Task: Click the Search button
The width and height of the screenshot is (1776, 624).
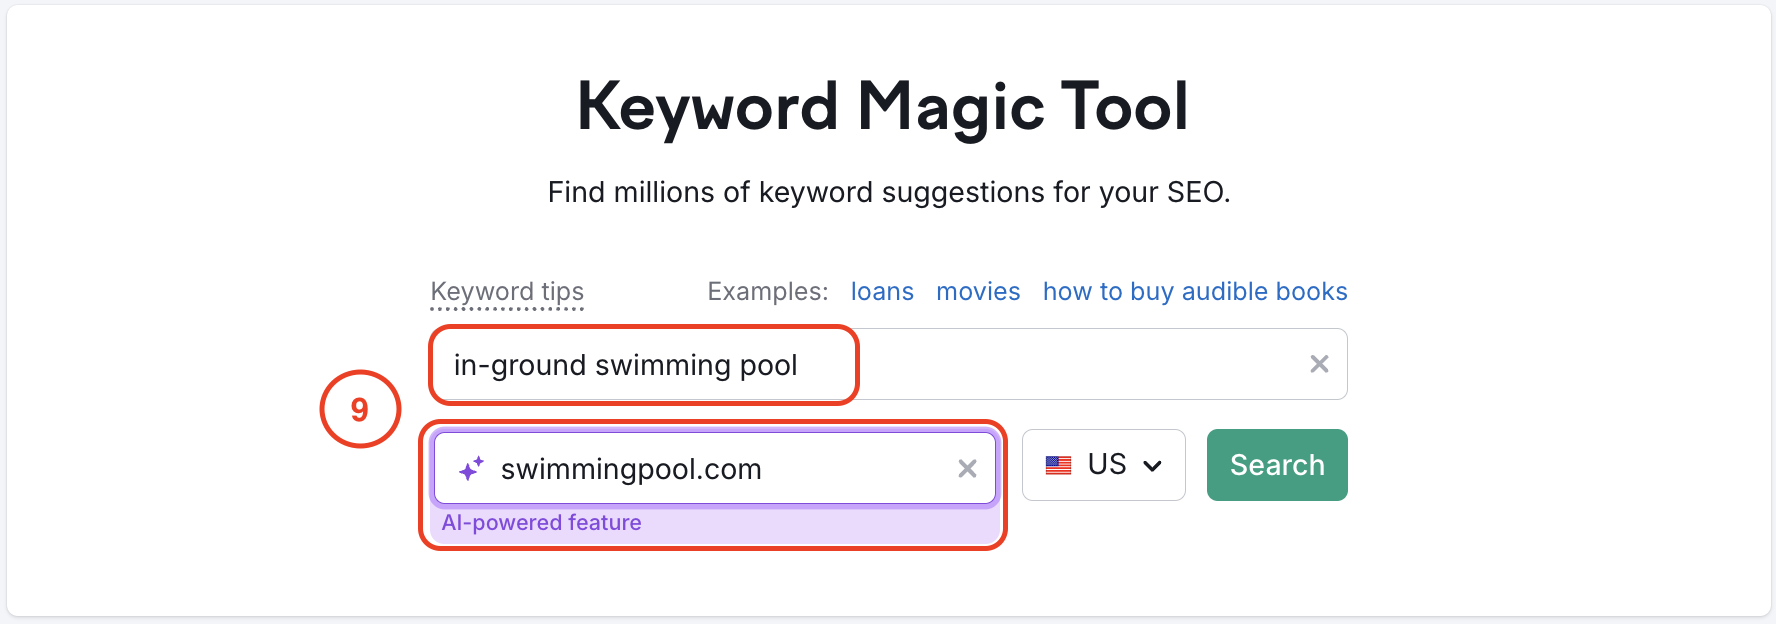Action: [1277, 464]
